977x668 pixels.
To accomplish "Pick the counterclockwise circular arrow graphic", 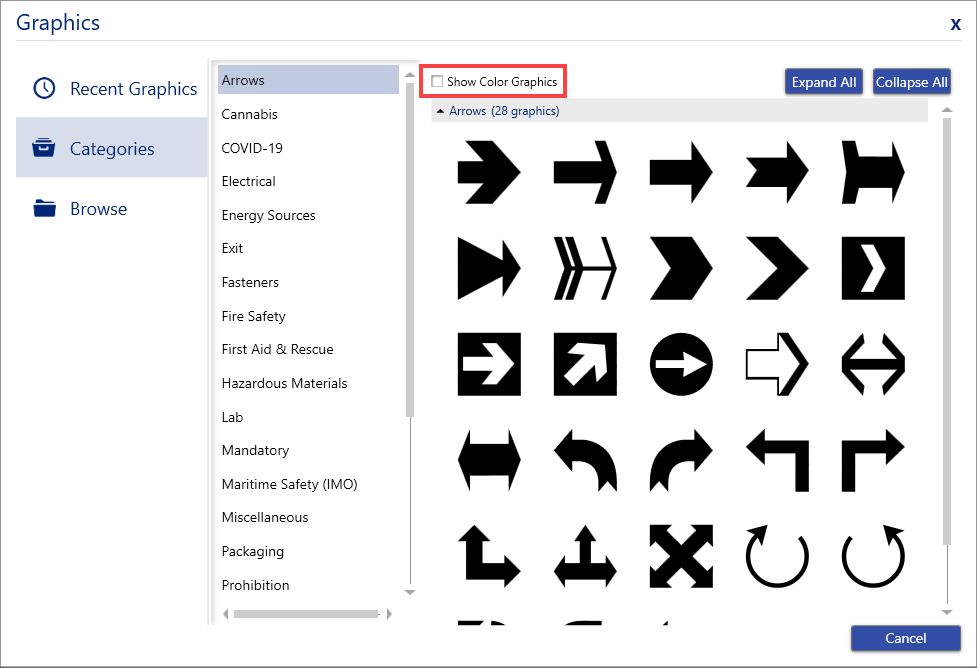I will click(x=777, y=556).
